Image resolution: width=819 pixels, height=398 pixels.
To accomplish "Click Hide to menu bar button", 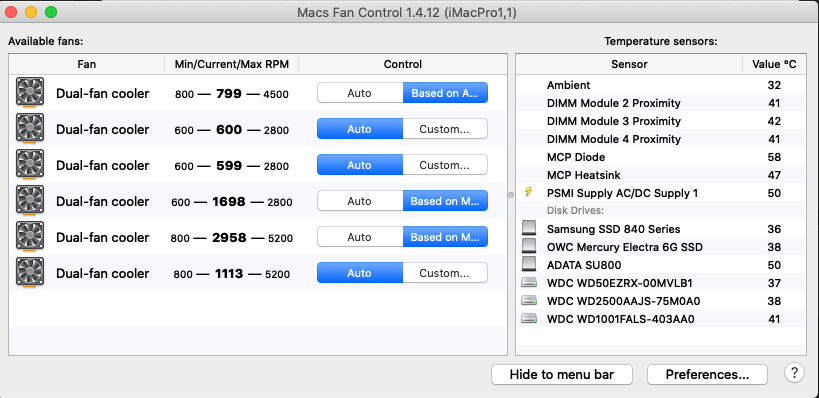I will pyautogui.click(x=561, y=374).
